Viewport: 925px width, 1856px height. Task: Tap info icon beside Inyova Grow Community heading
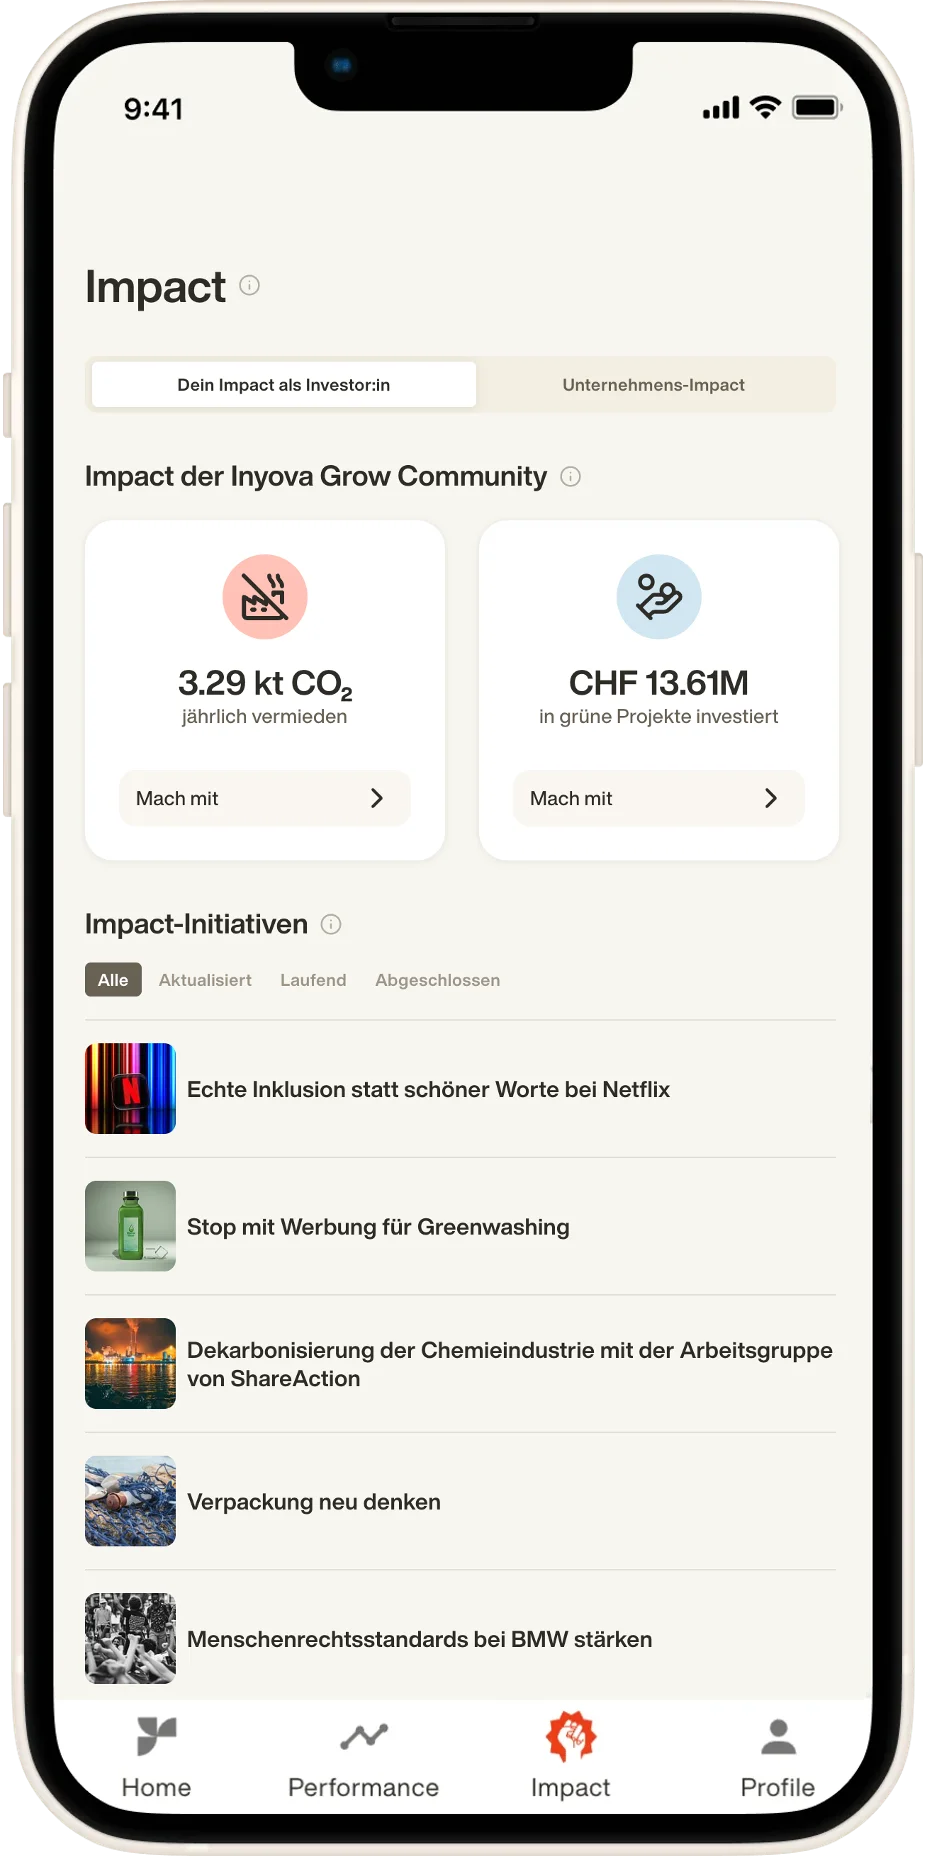pos(570,477)
